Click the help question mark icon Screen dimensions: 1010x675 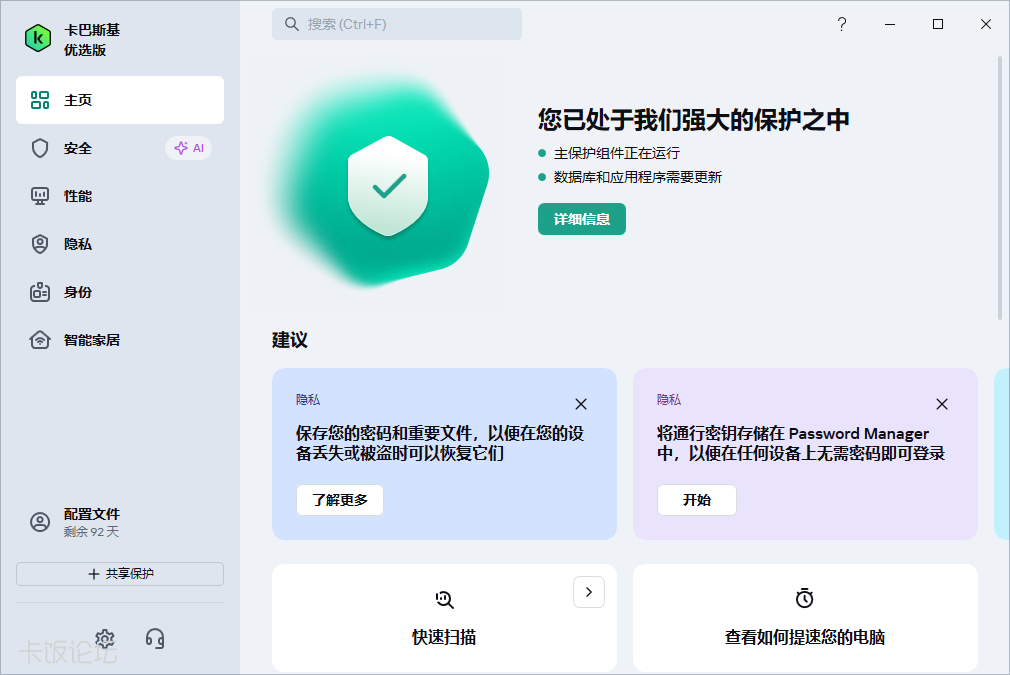(x=842, y=24)
